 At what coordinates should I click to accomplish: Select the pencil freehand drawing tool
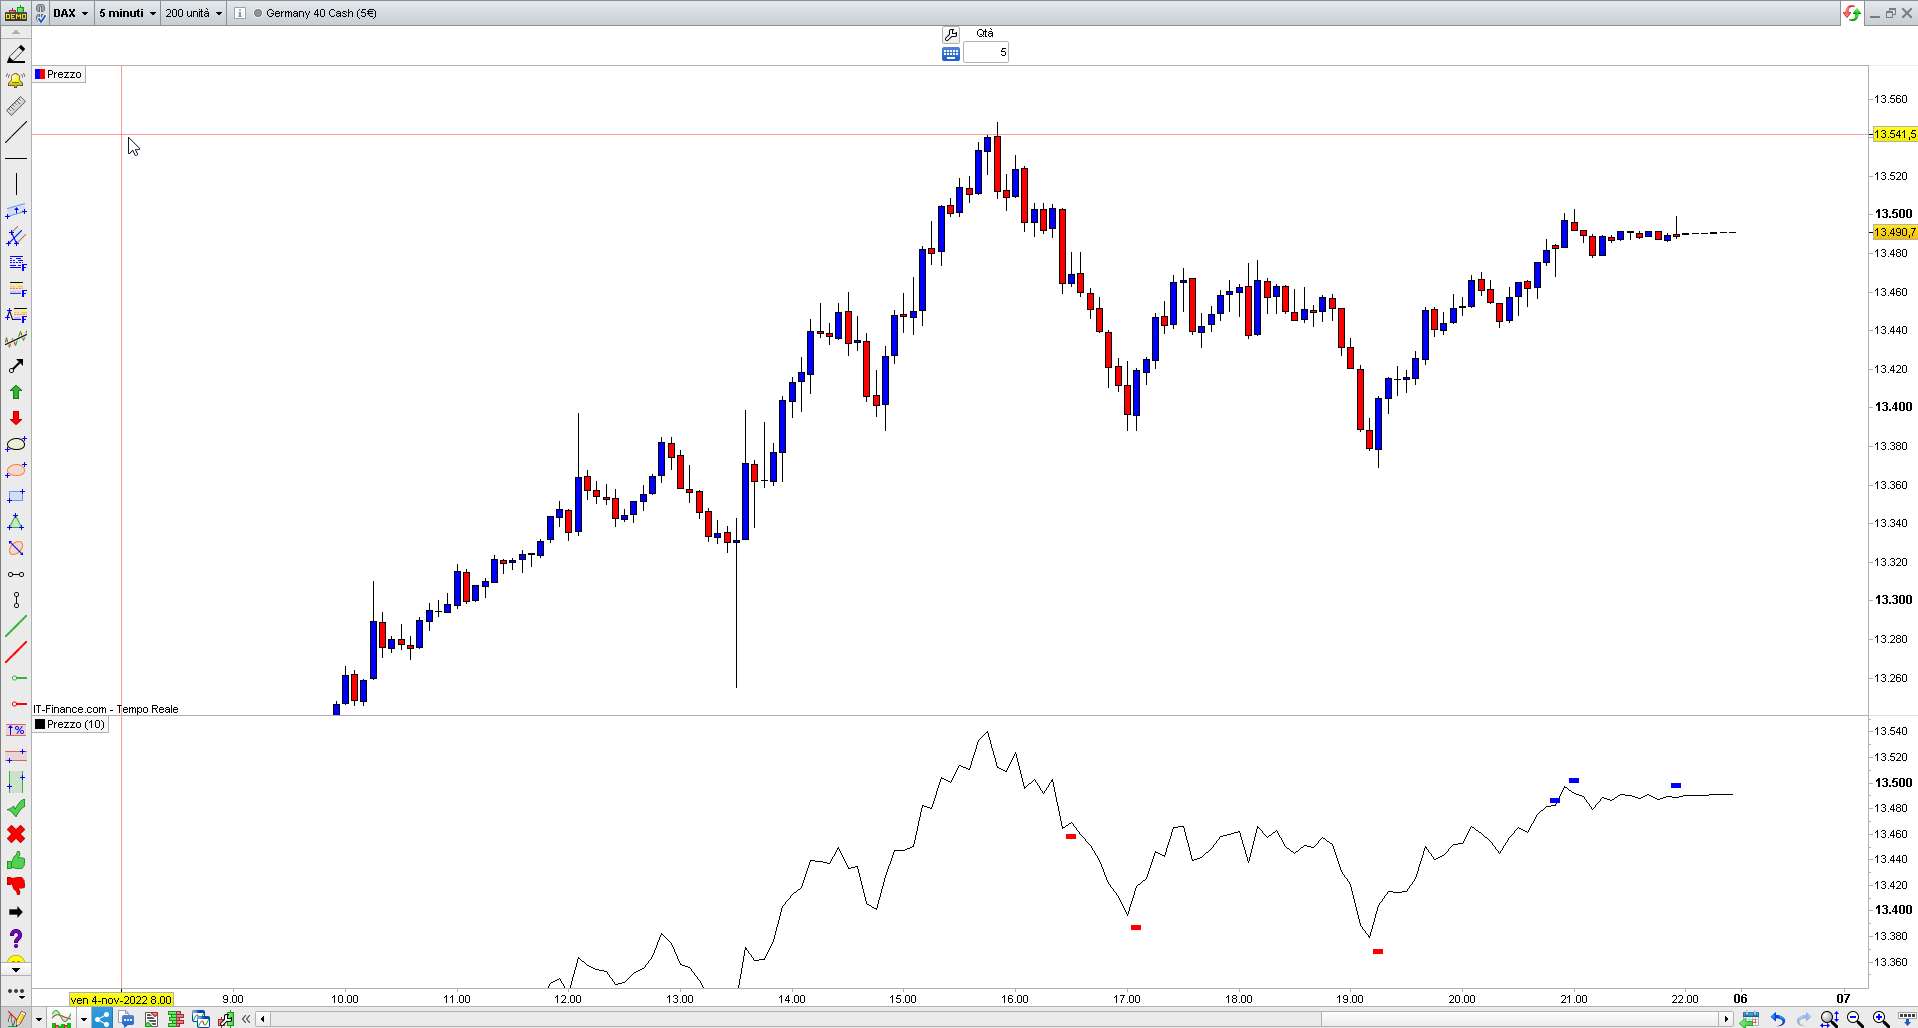pyautogui.click(x=16, y=54)
